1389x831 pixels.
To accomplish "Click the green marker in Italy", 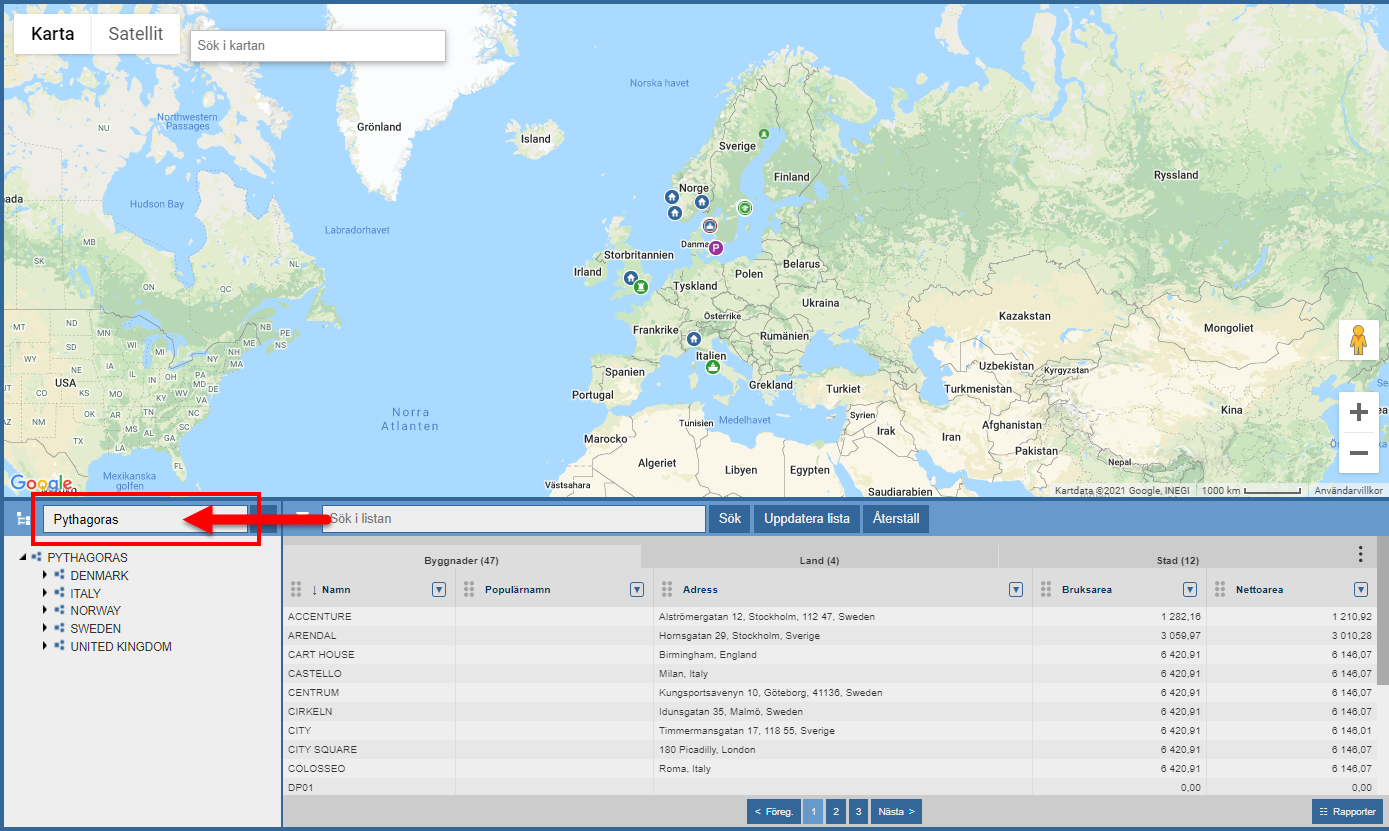I will [713, 367].
